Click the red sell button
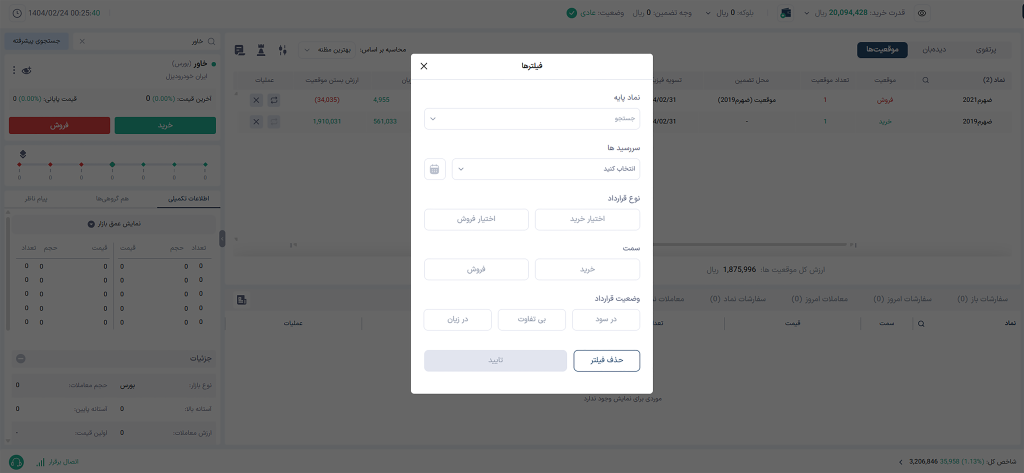Viewport: 1024px width, 473px height. (59, 125)
